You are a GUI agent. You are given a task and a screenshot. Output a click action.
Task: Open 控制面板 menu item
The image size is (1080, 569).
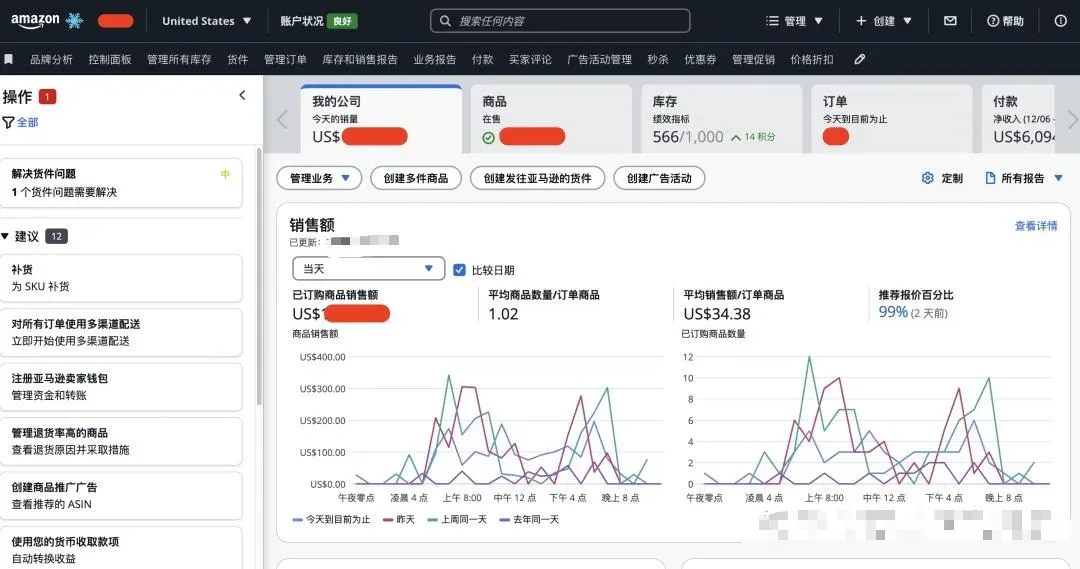tap(110, 59)
